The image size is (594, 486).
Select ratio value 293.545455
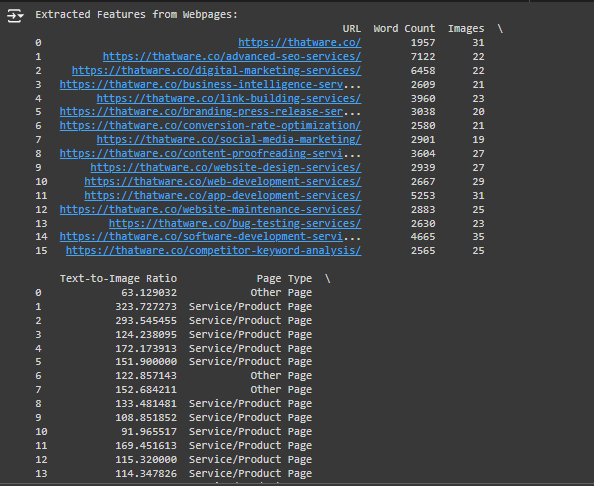coord(146,321)
